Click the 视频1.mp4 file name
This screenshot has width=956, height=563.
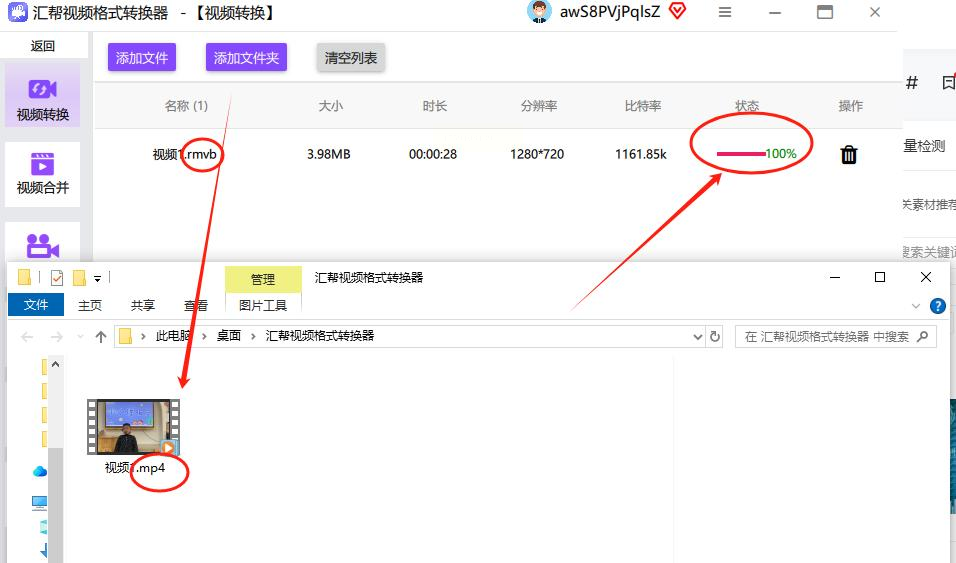(x=135, y=468)
